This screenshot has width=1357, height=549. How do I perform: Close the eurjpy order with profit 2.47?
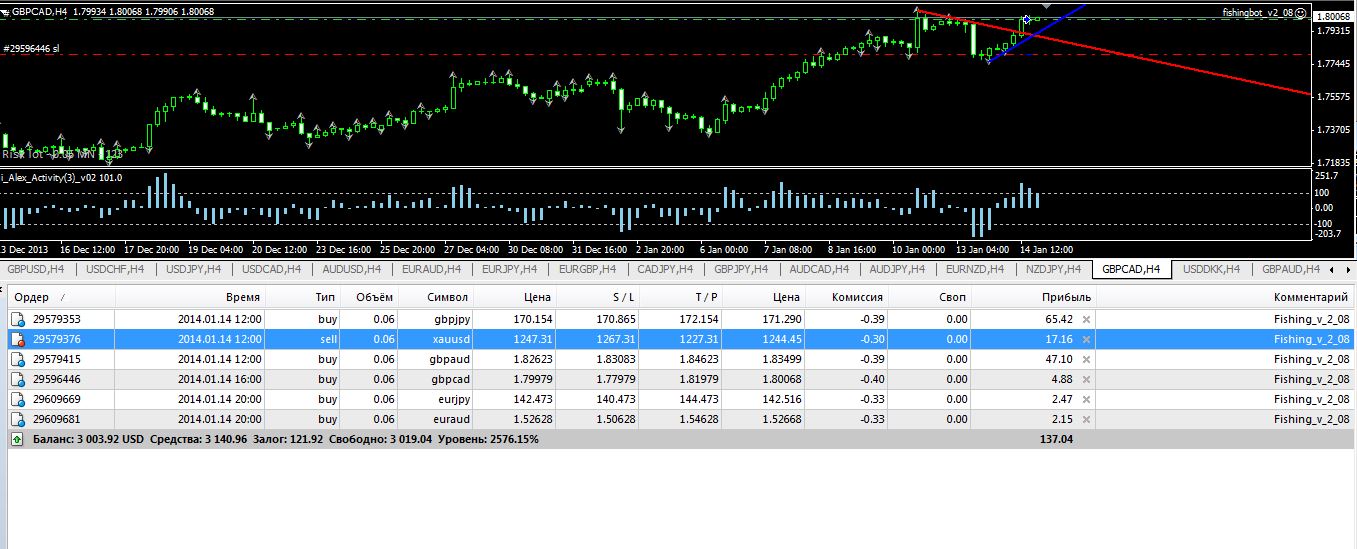[x=1087, y=399]
